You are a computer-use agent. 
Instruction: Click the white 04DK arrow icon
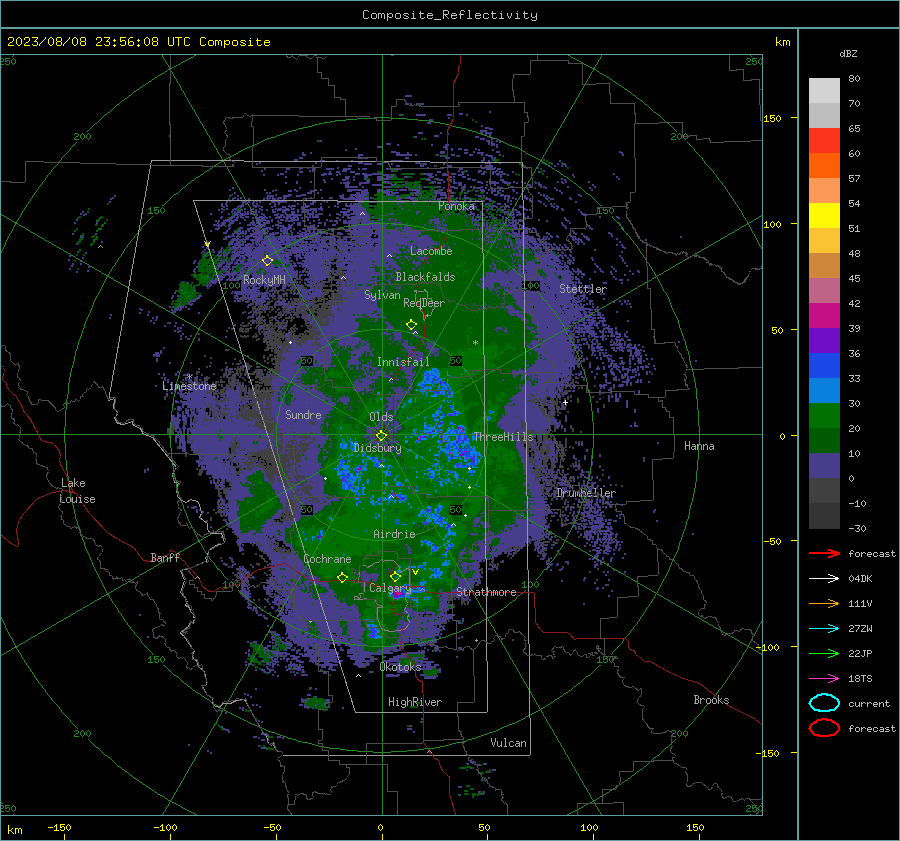(824, 579)
